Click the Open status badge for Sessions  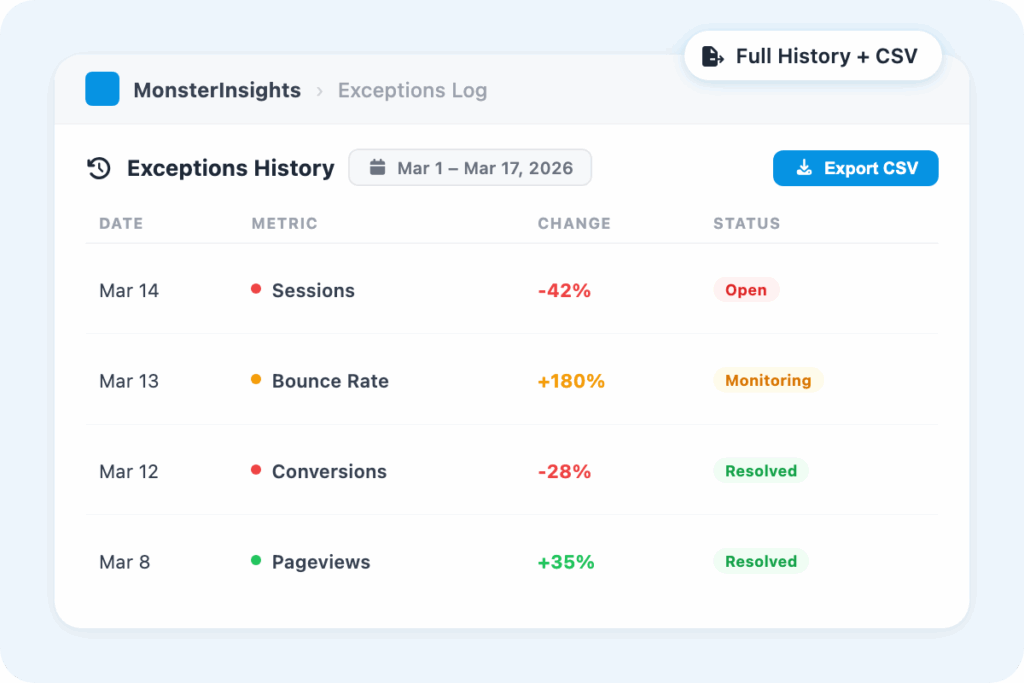pyautogui.click(x=746, y=290)
